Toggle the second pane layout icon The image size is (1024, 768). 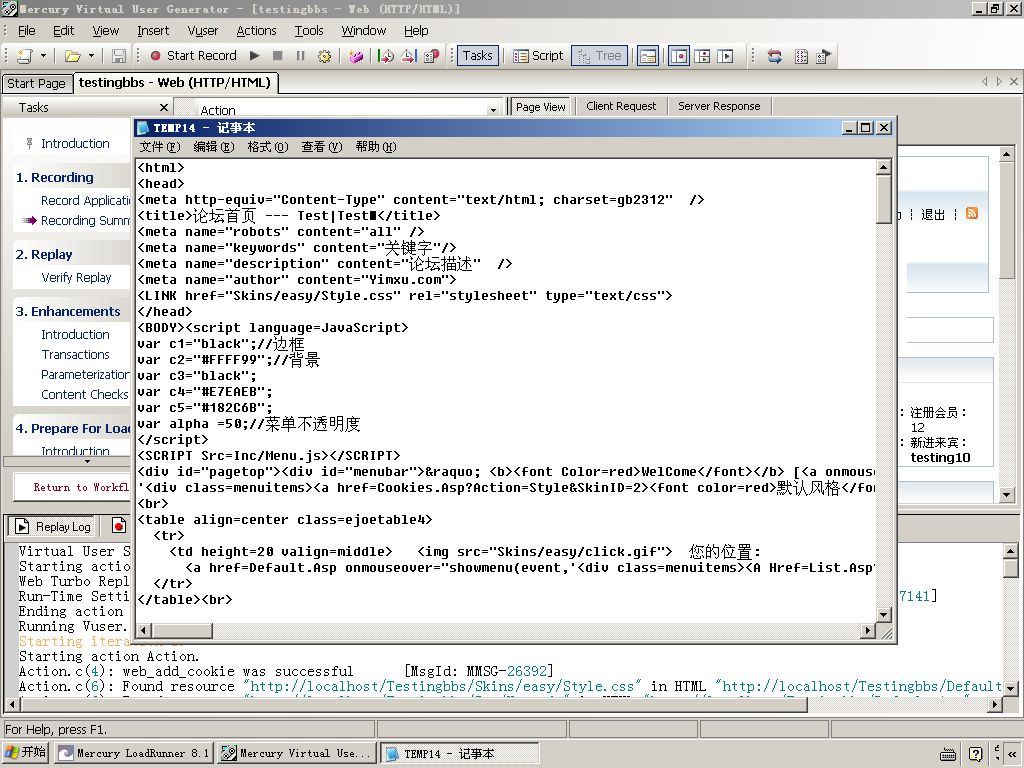click(x=703, y=56)
